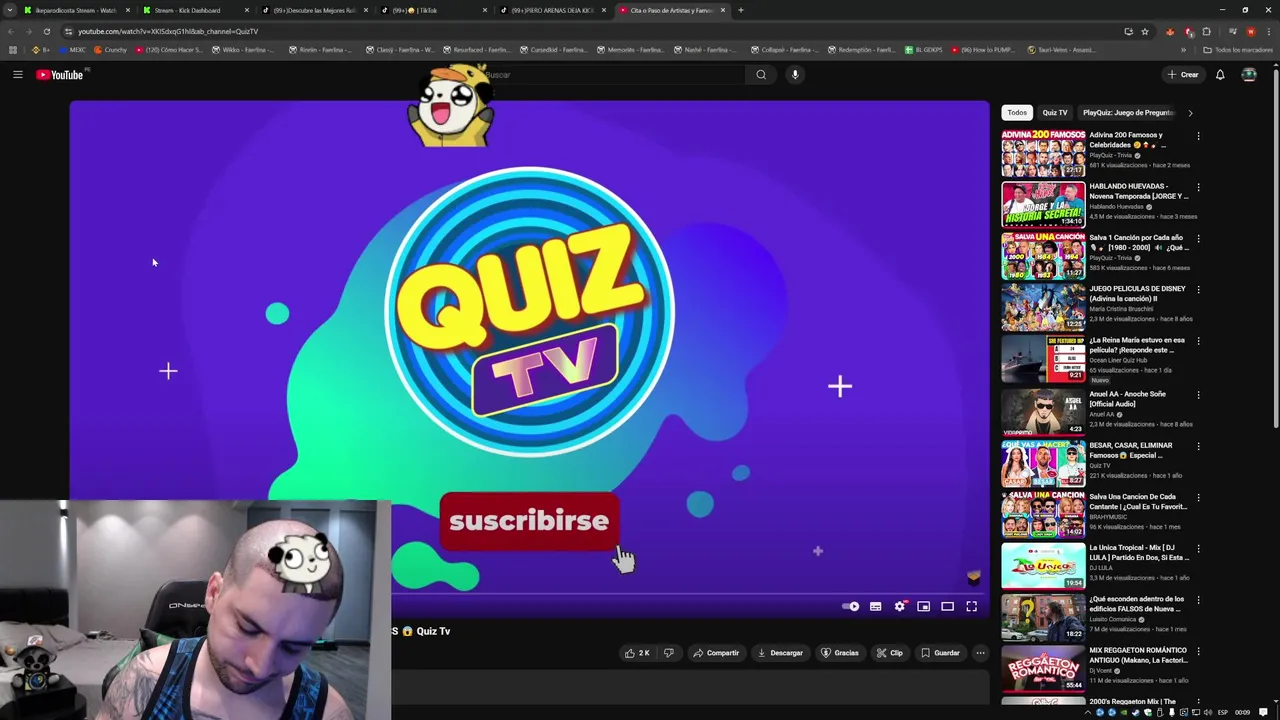
Task: Open video player settings gear
Action: coord(899,606)
